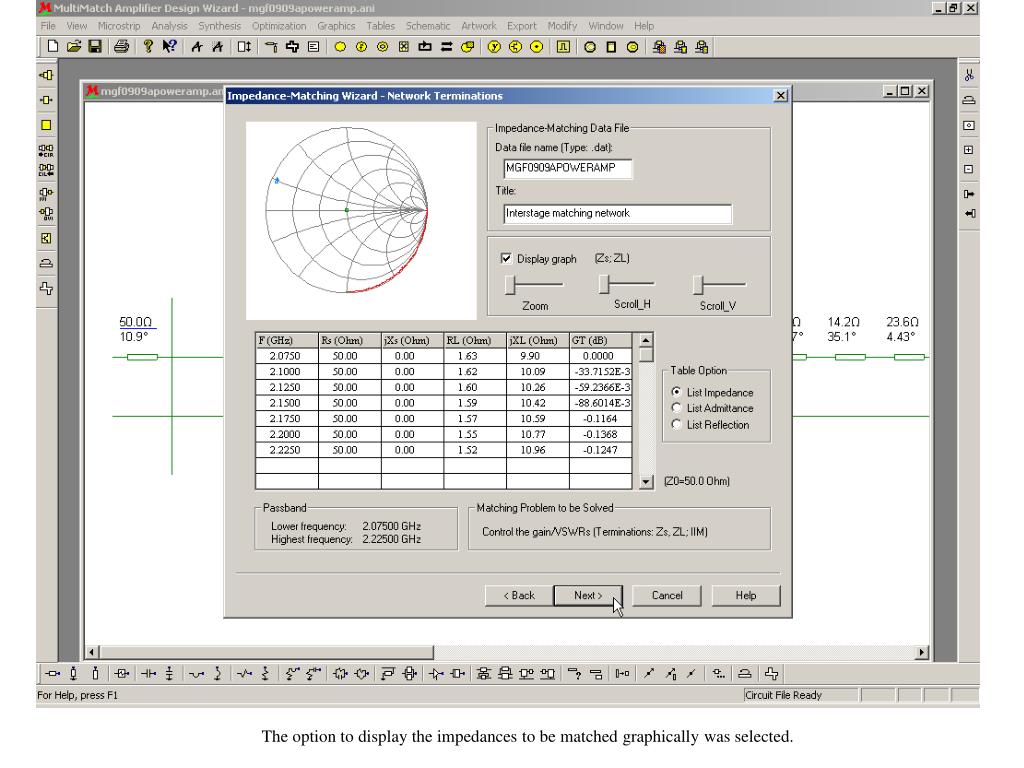Image resolution: width=1024 pixels, height=768 pixels.
Task: Save the file with the floppy disk icon
Action: point(95,46)
